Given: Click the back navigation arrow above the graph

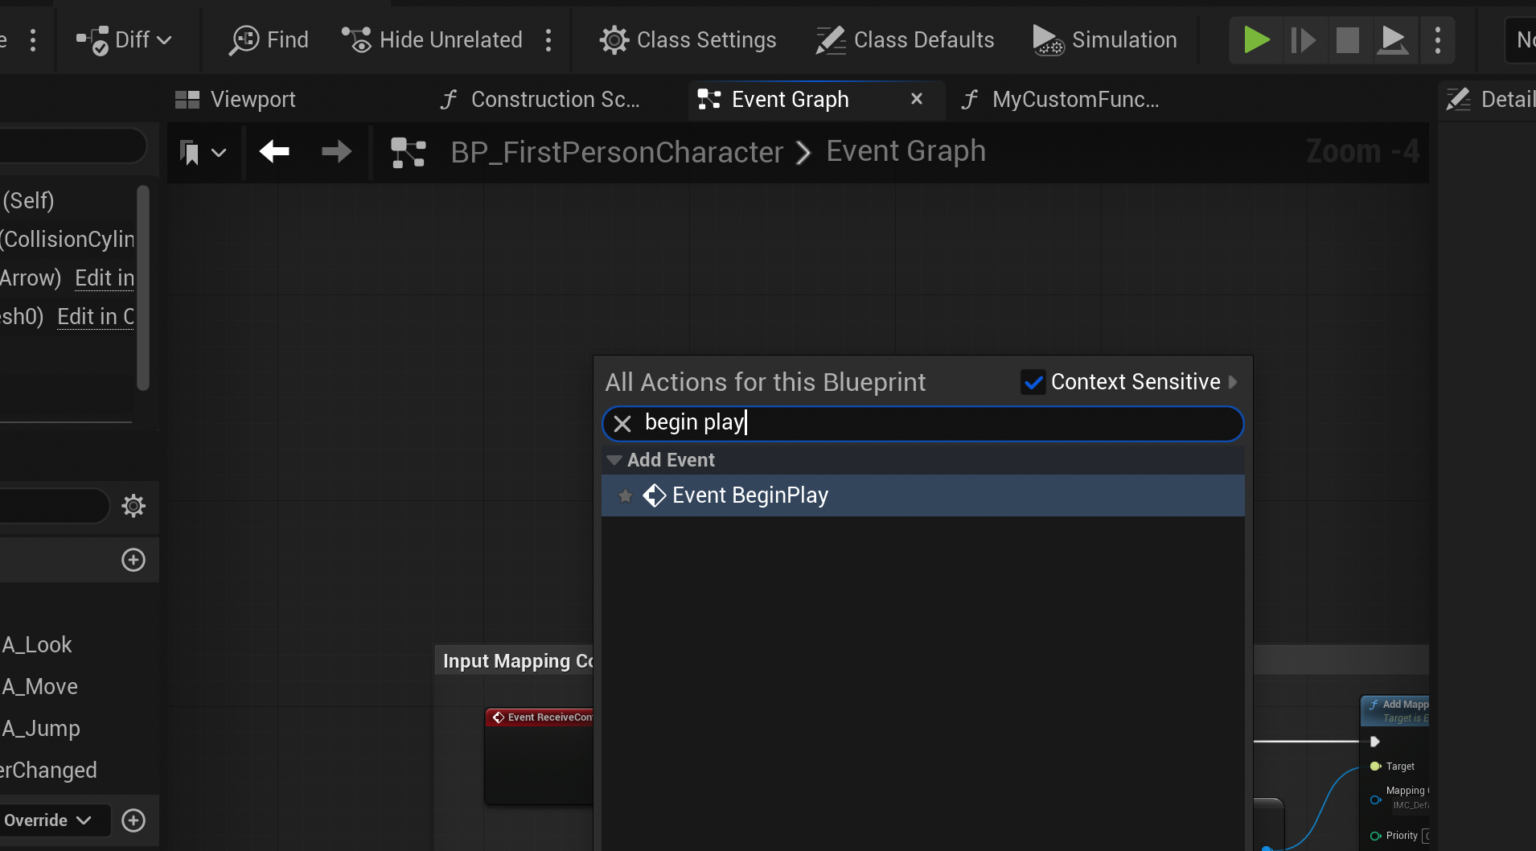Looking at the screenshot, I should 273,152.
